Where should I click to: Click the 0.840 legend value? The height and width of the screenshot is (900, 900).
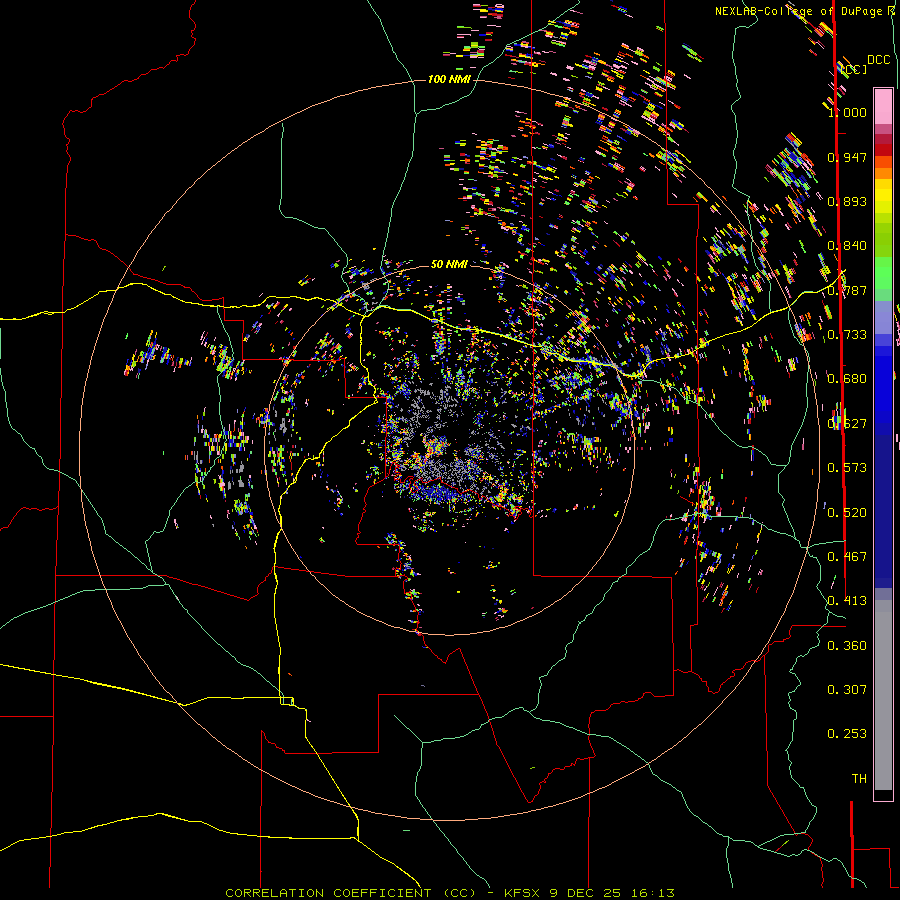click(847, 246)
